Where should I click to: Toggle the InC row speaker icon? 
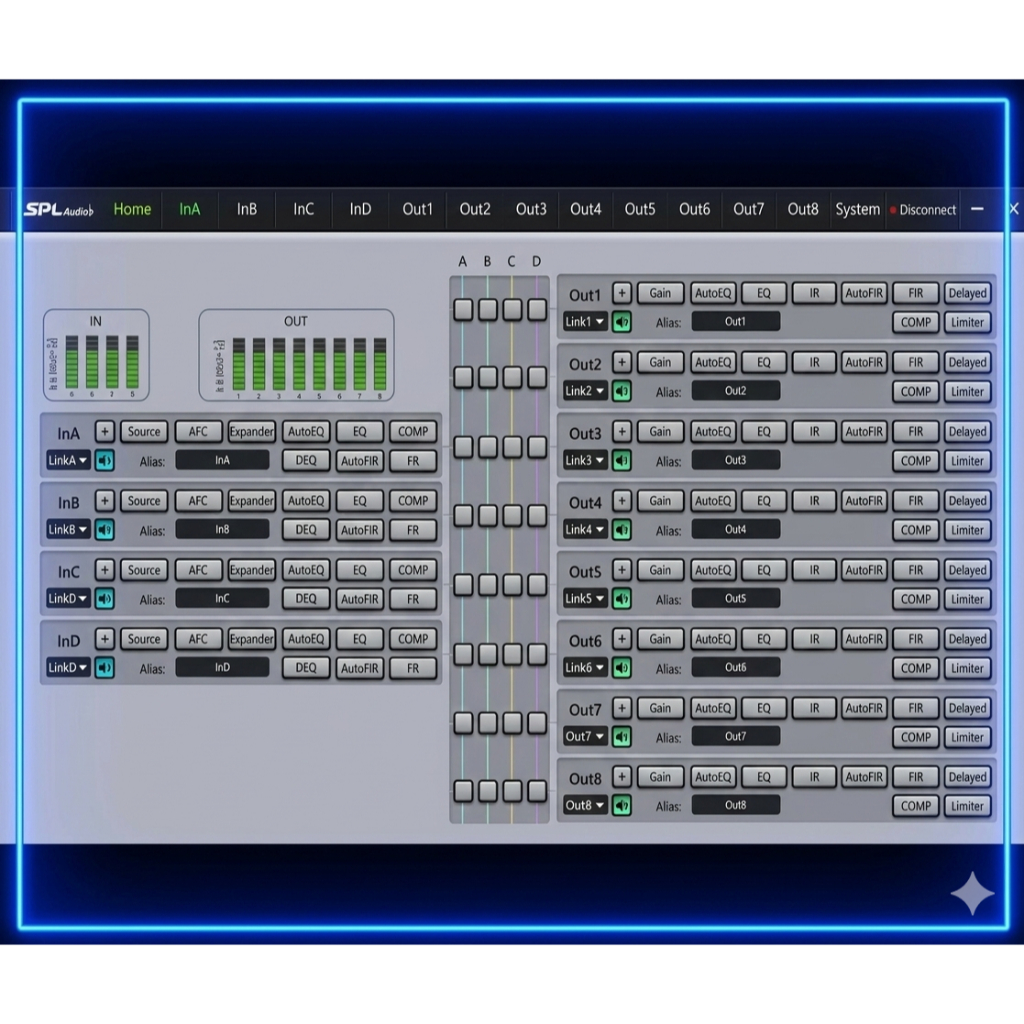point(104,598)
